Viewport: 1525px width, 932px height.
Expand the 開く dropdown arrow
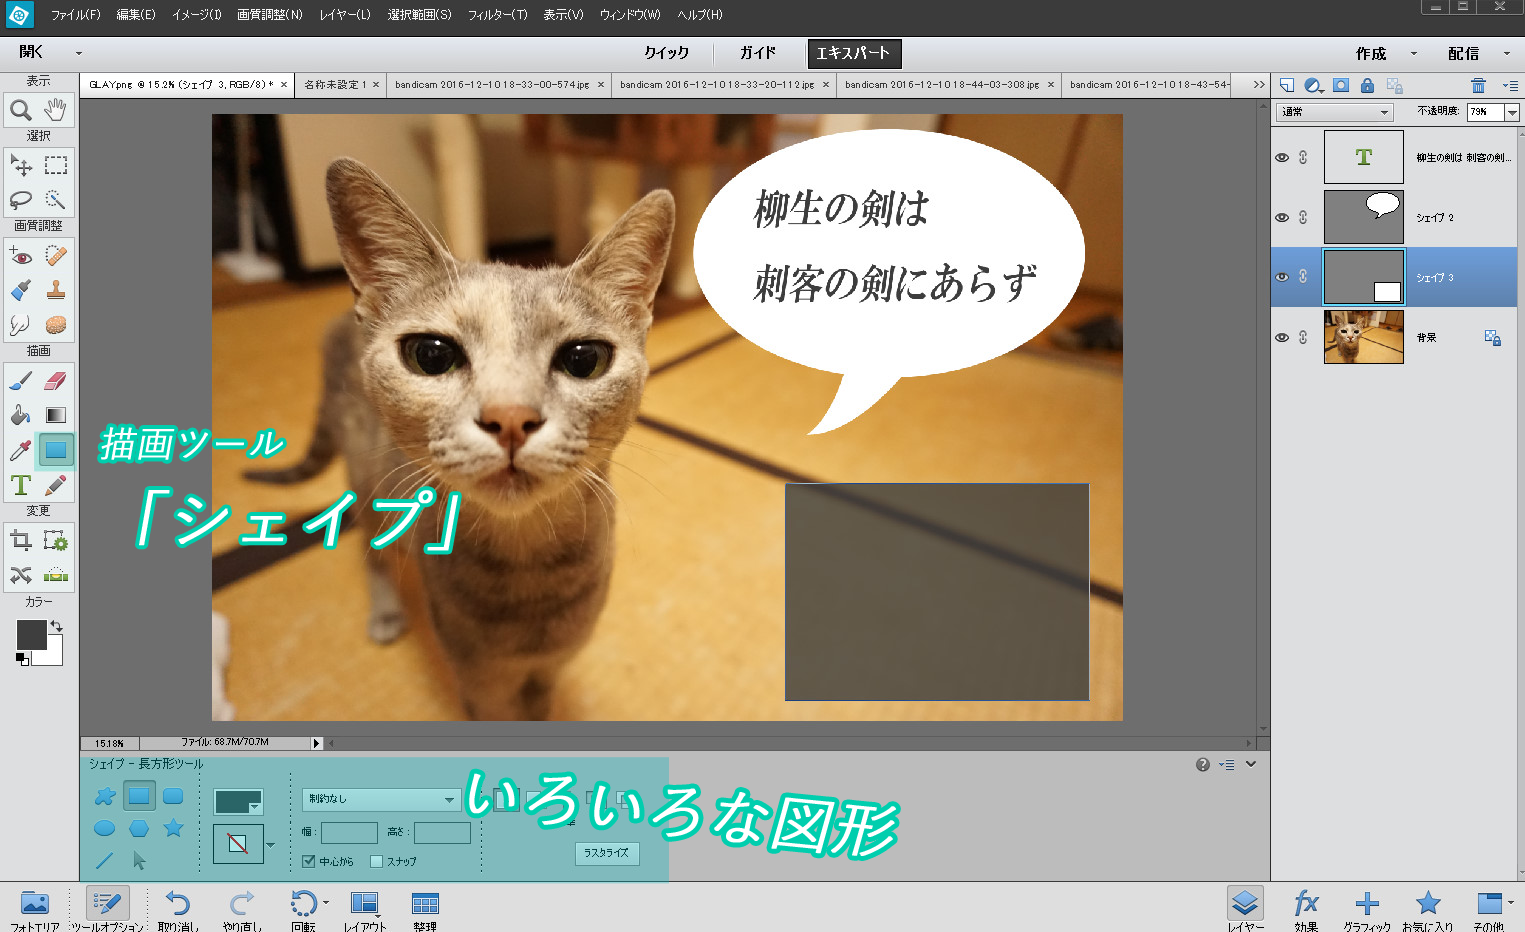79,53
